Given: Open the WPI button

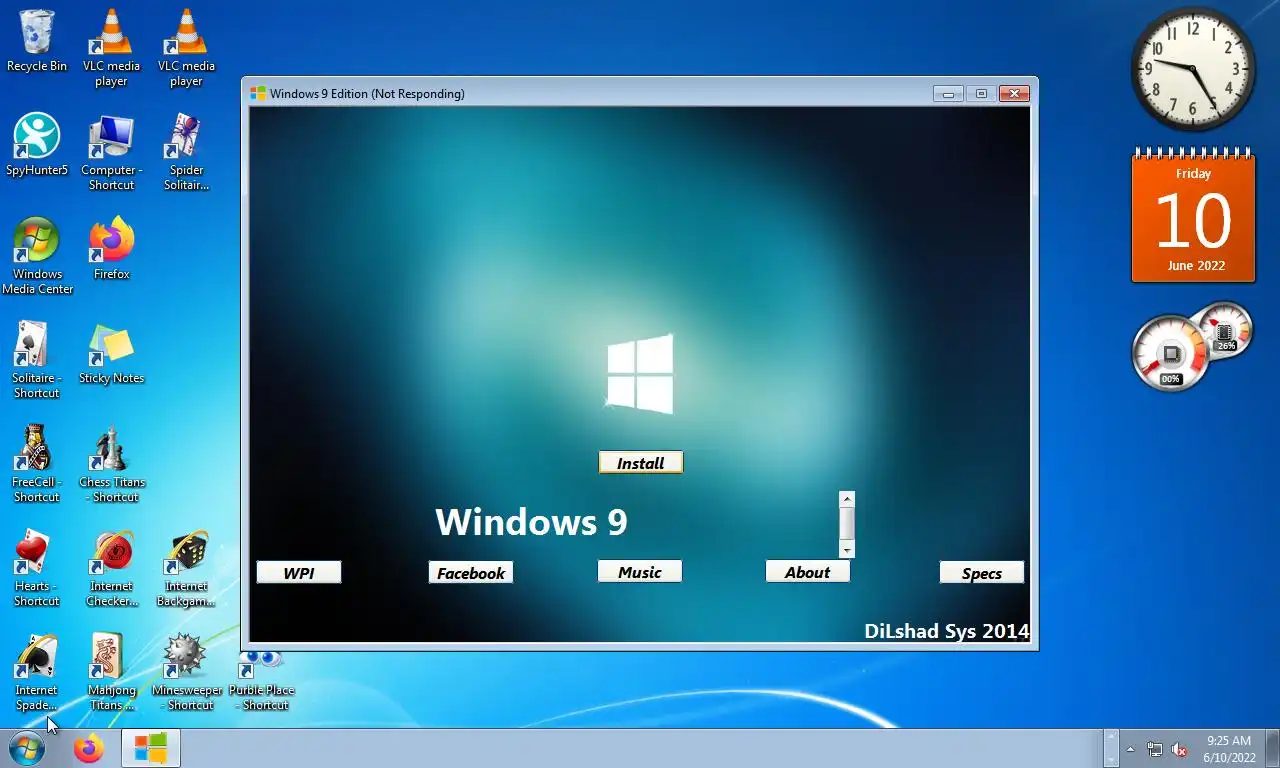Looking at the screenshot, I should pos(299,572).
